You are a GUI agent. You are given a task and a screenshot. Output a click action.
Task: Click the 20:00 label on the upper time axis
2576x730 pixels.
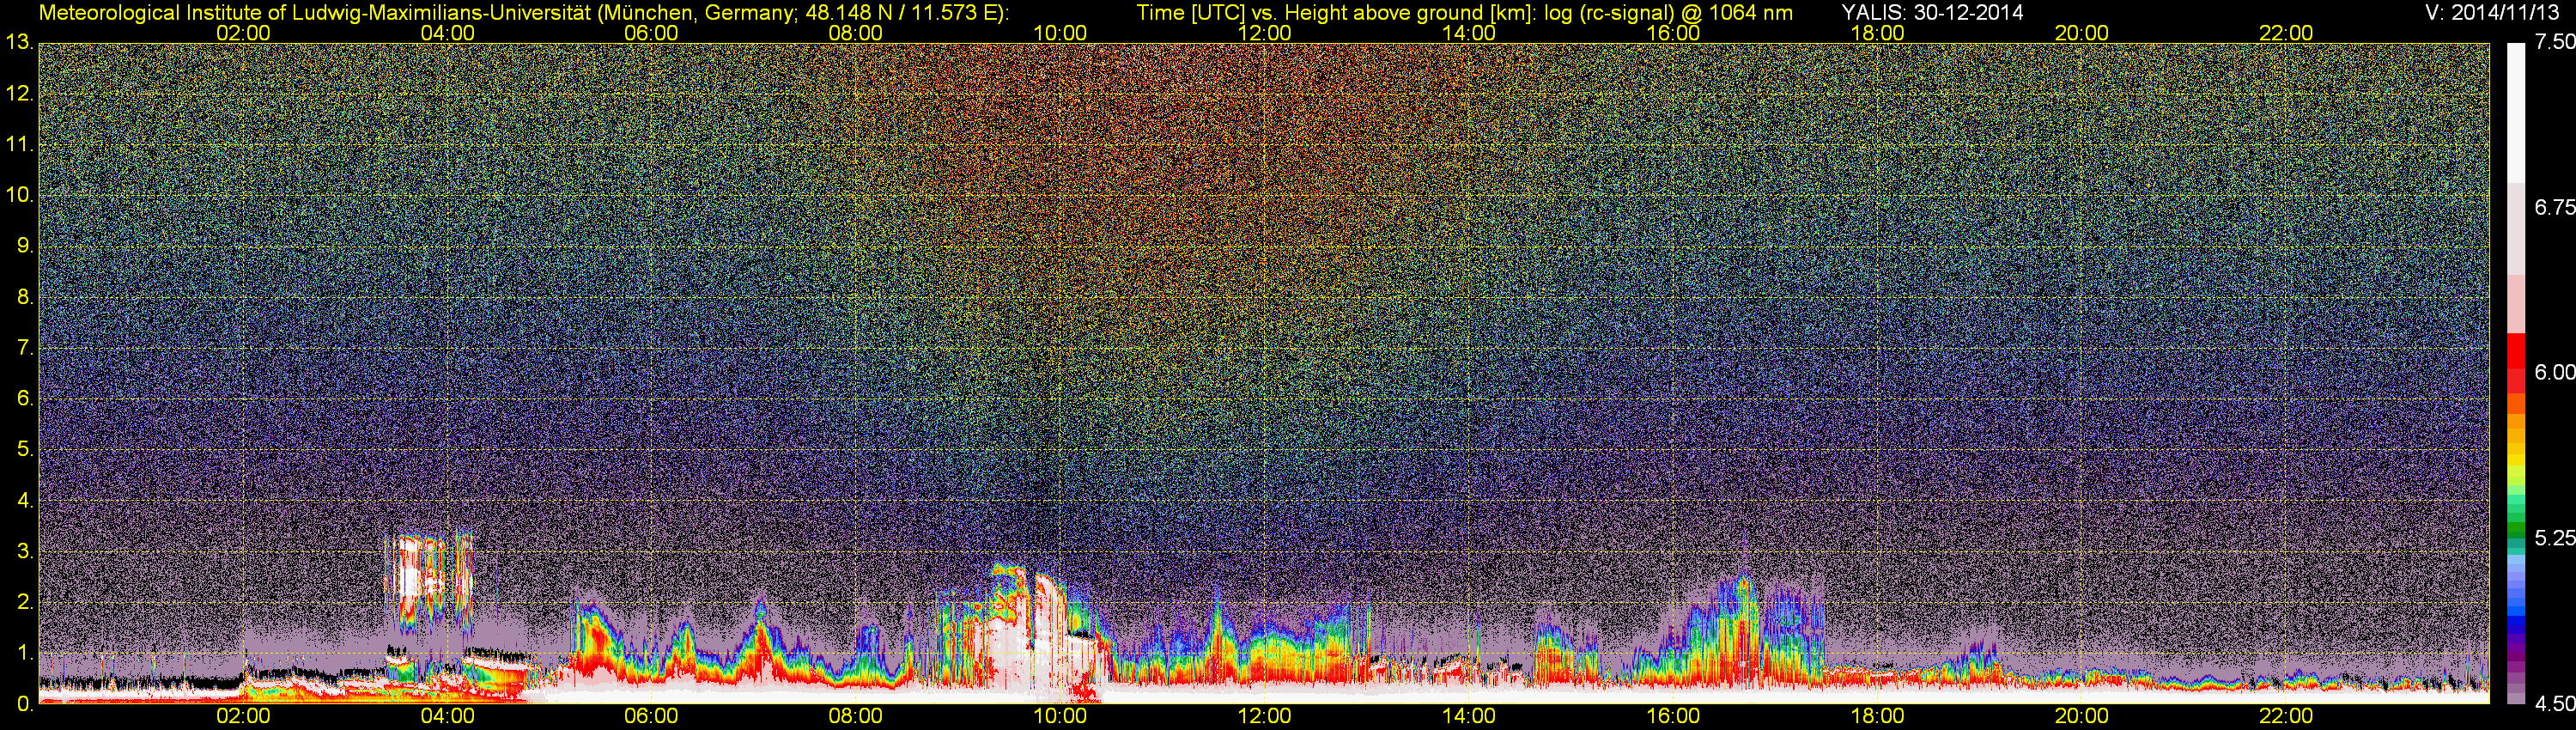[x=2082, y=33]
